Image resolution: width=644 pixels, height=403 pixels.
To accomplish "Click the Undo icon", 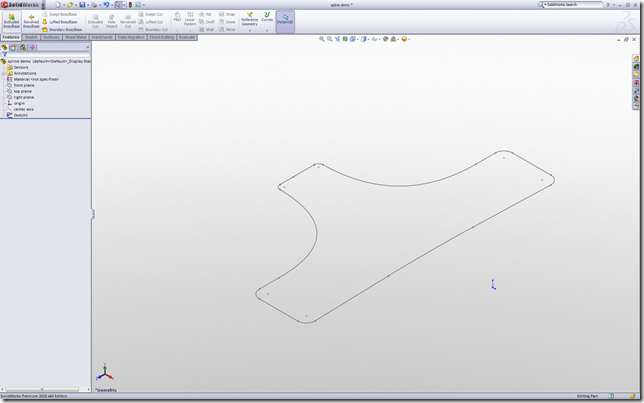I will [106, 5].
